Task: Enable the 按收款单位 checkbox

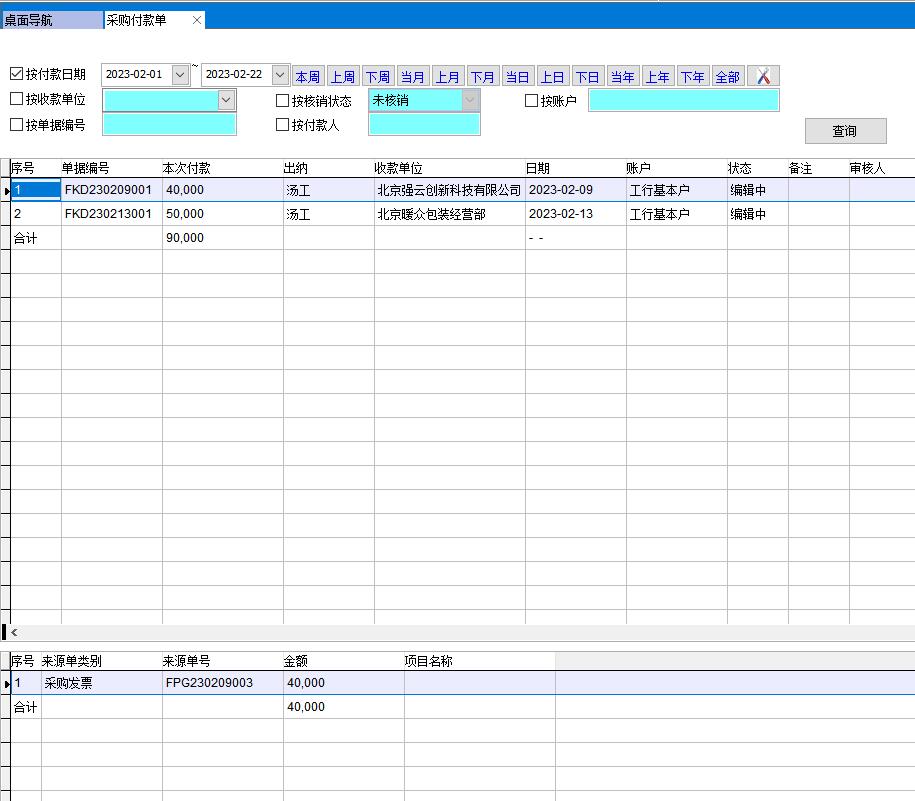Action: point(16,99)
